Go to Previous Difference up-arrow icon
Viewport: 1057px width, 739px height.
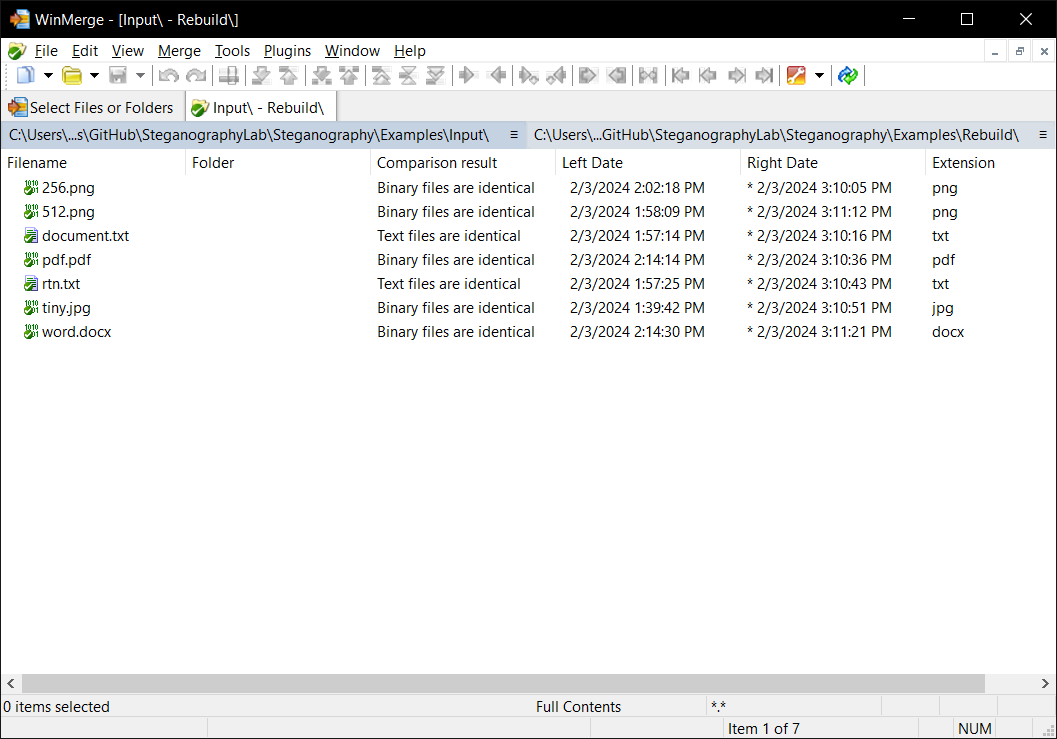289,76
